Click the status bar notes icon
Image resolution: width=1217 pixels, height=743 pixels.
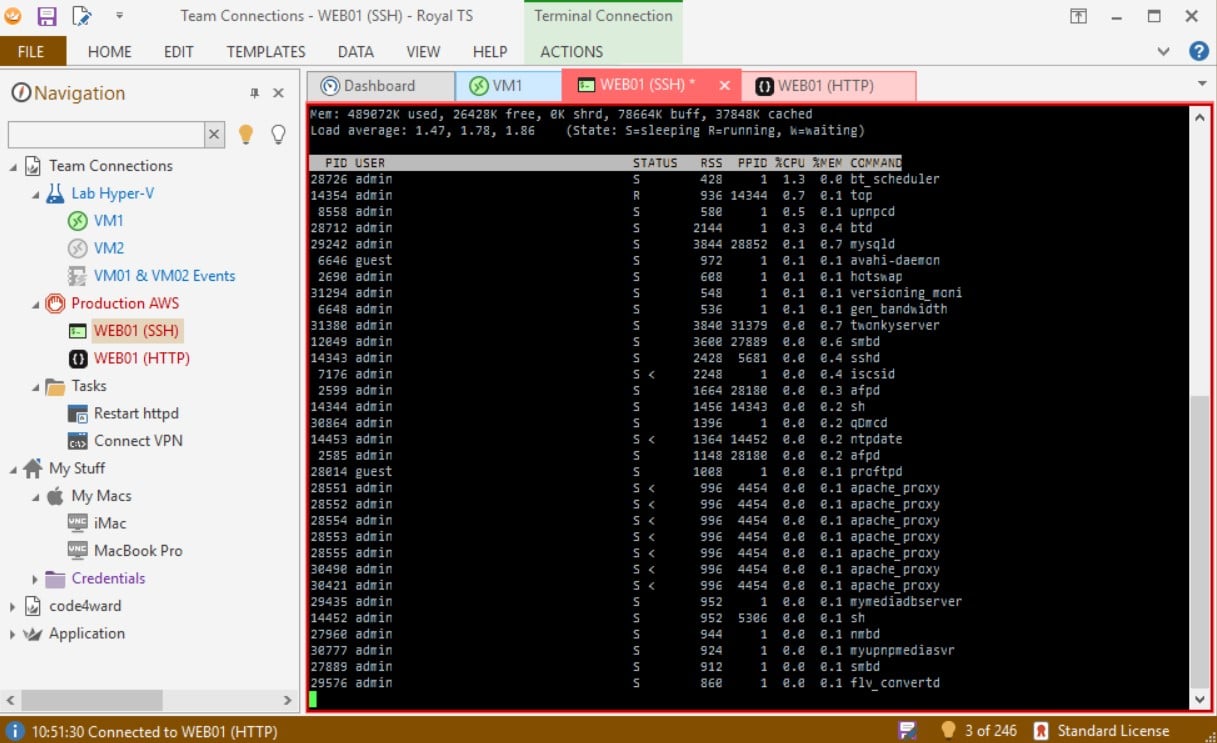907,731
